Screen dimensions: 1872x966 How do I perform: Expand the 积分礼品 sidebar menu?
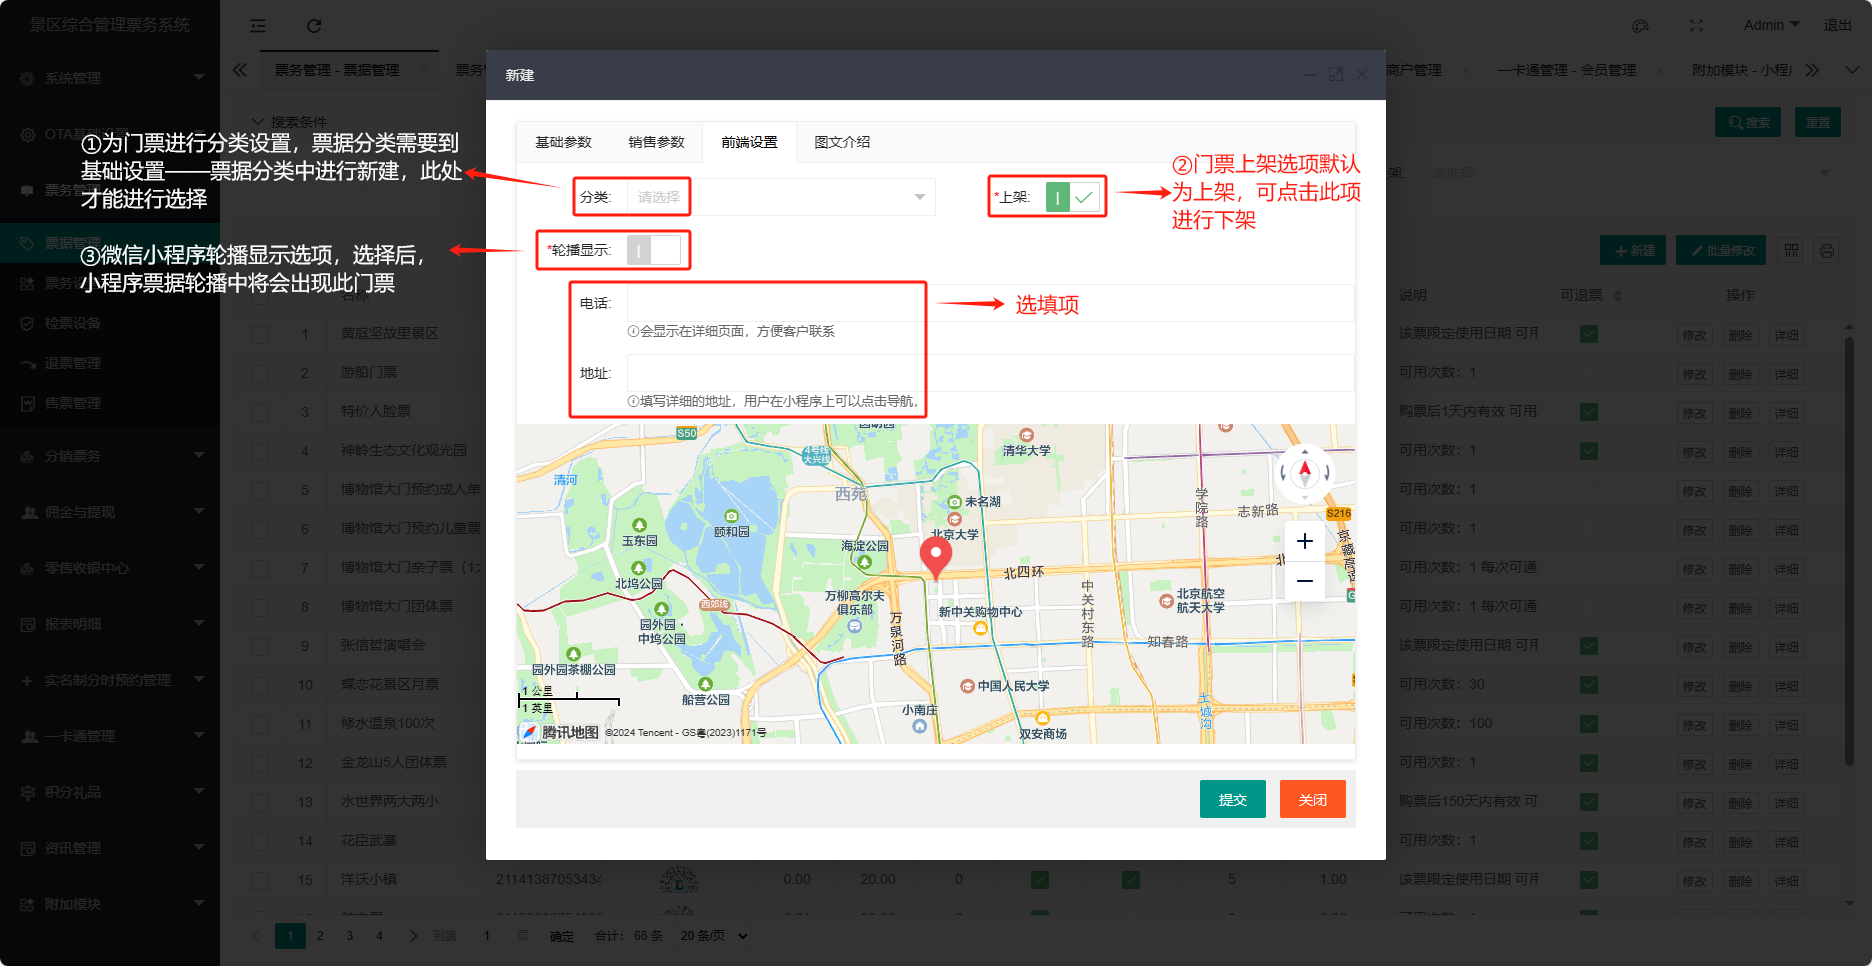click(110, 792)
